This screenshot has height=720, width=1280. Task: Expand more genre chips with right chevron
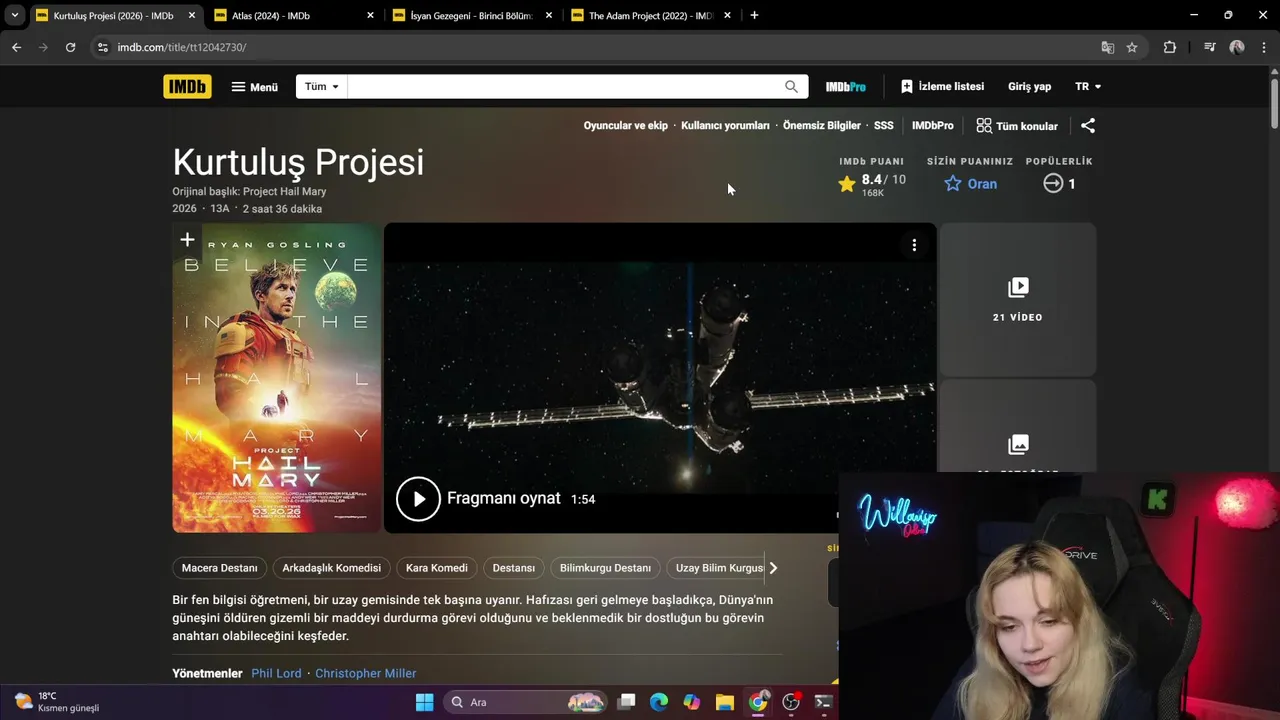tap(773, 568)
